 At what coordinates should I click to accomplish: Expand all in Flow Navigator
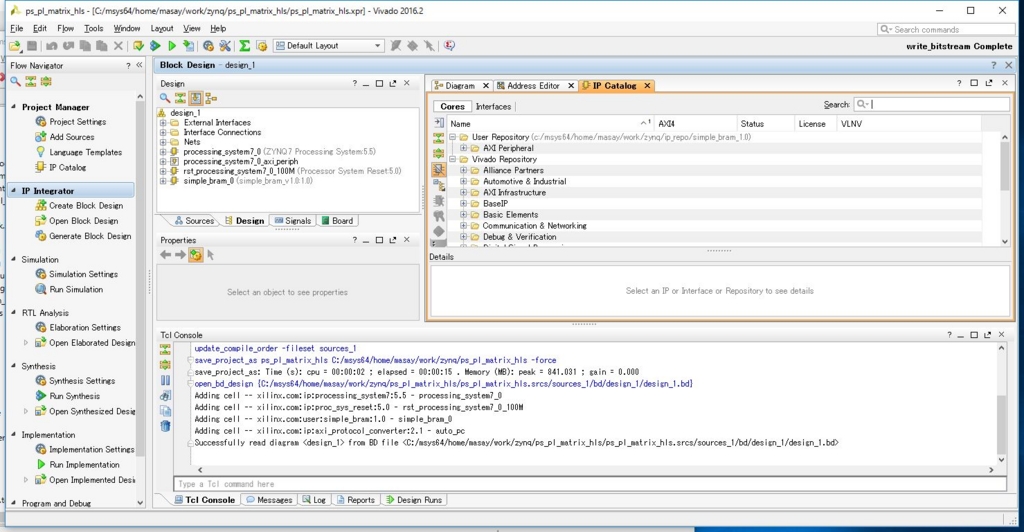pos(46,82)
